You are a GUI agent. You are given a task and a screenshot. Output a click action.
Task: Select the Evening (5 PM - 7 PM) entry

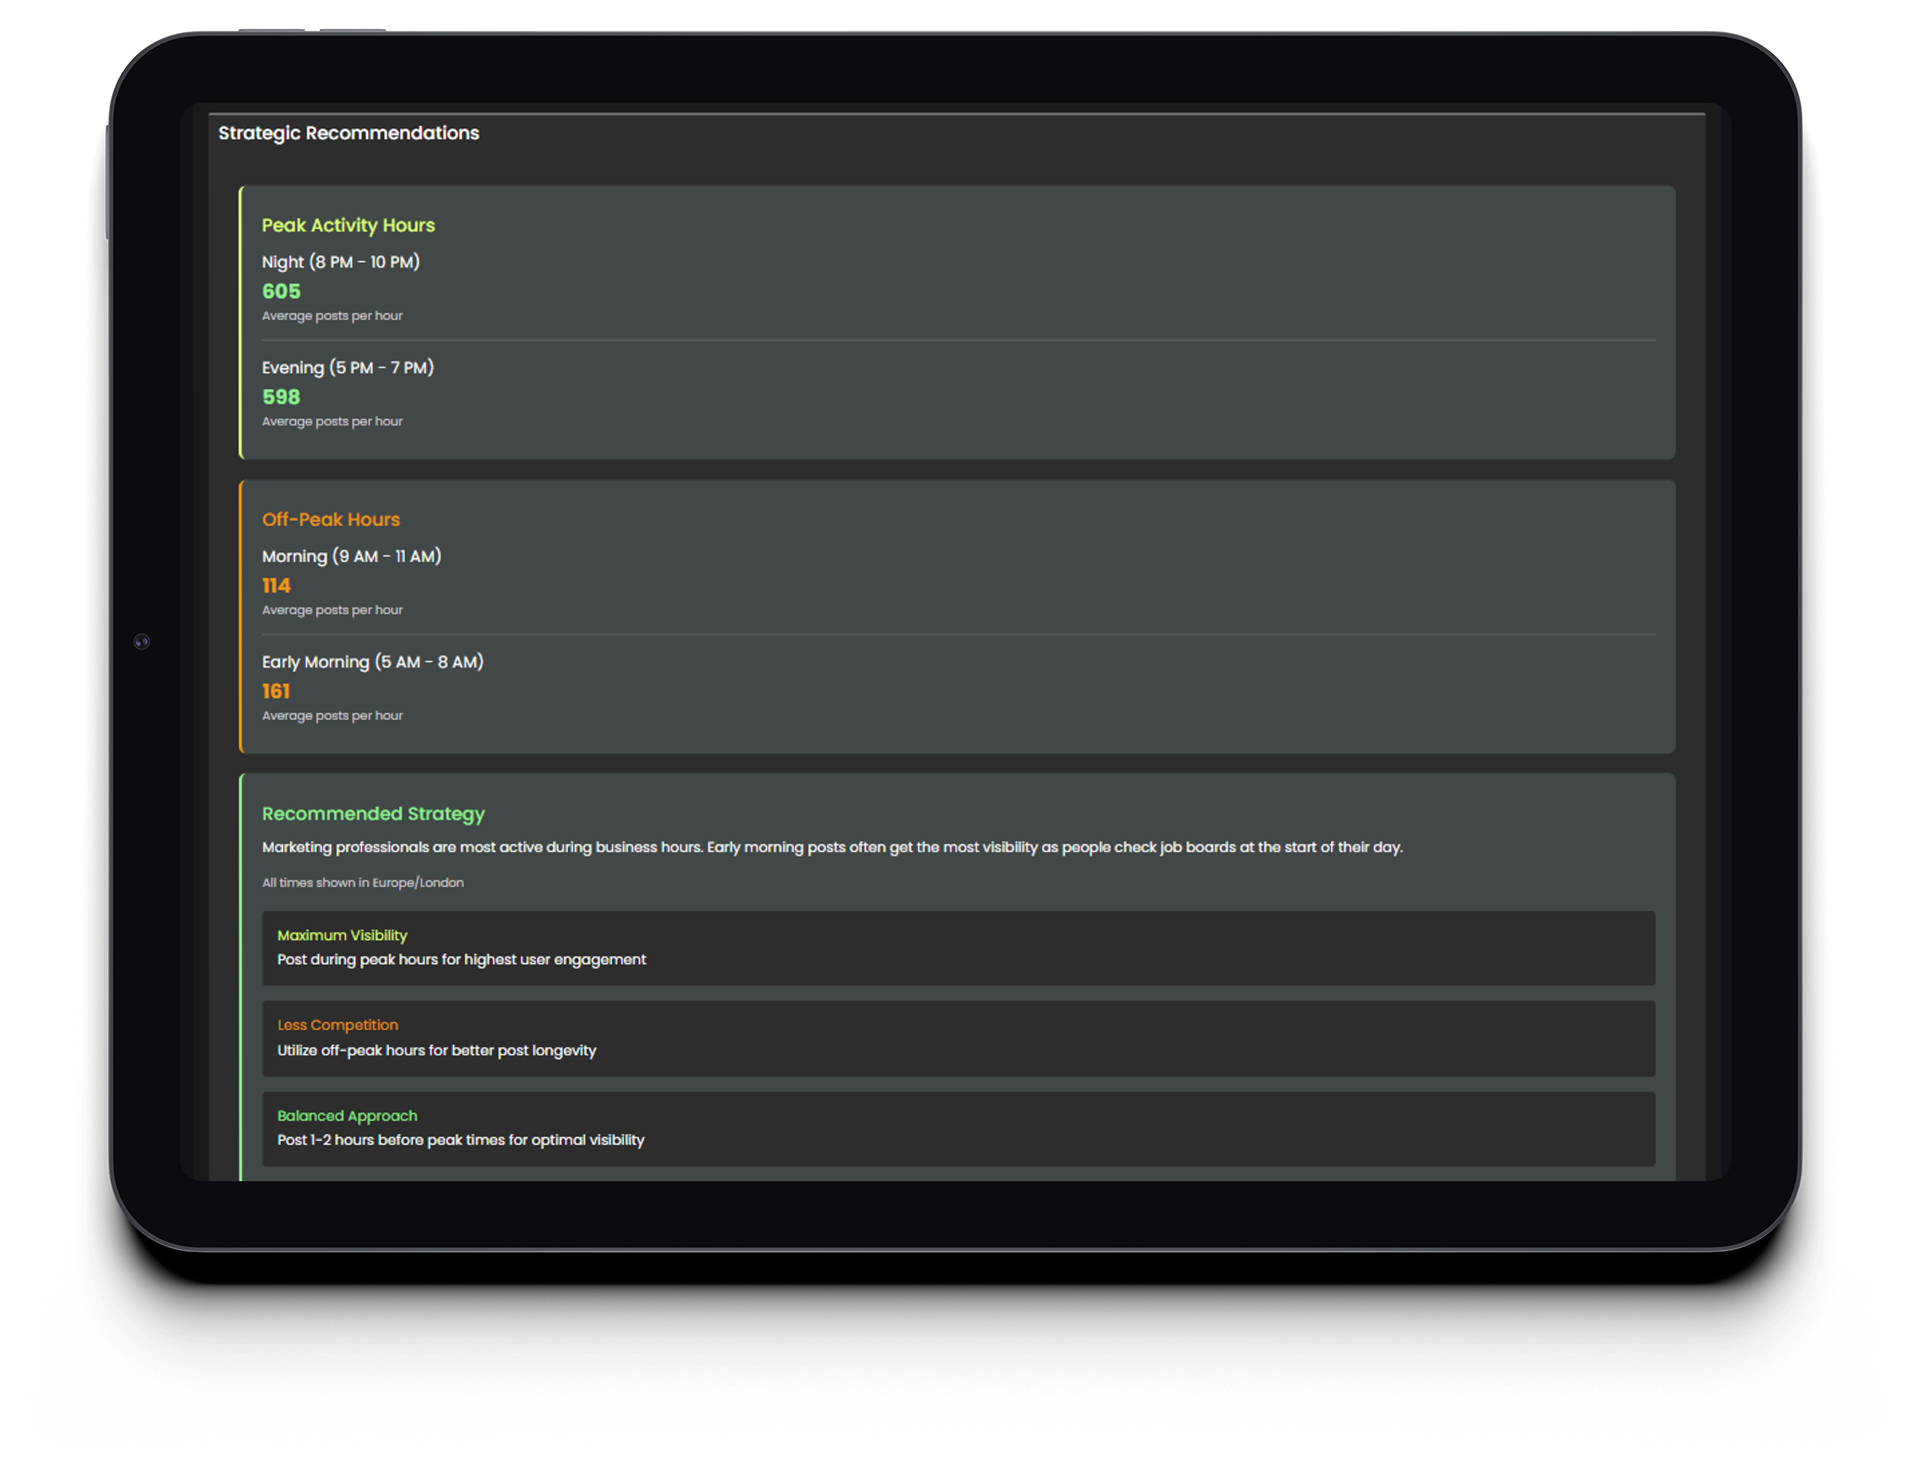pyautogui.click(x=347, y=368)
